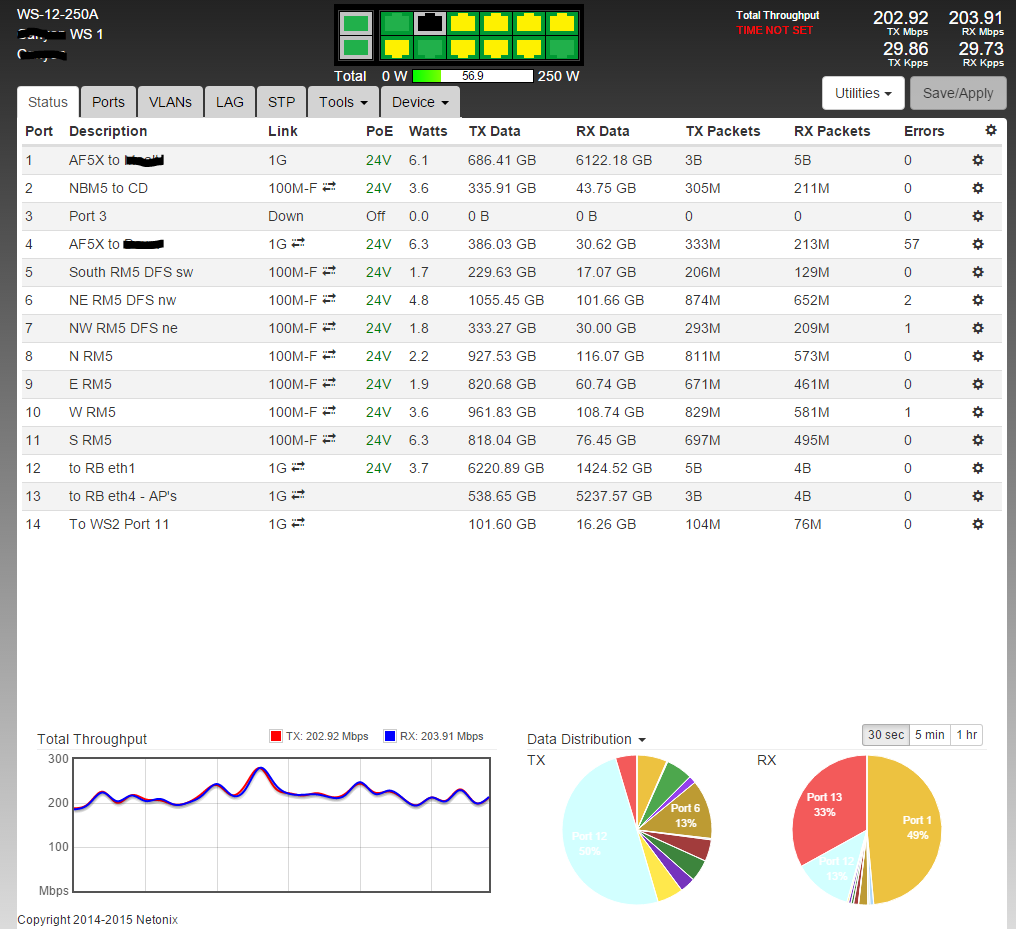1016x929 pixels.
Task: Set chart interval to 1 hr
Action: coord(967,735)
